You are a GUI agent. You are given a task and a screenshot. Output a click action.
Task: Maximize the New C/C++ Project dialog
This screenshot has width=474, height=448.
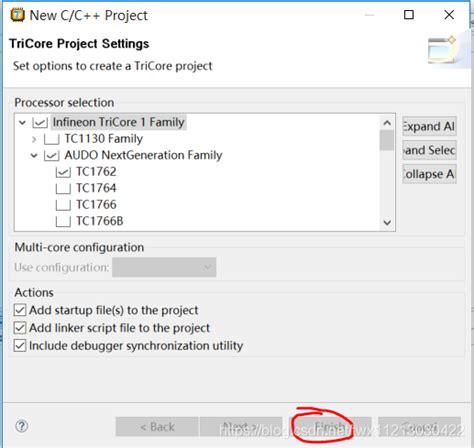[409, 15]
